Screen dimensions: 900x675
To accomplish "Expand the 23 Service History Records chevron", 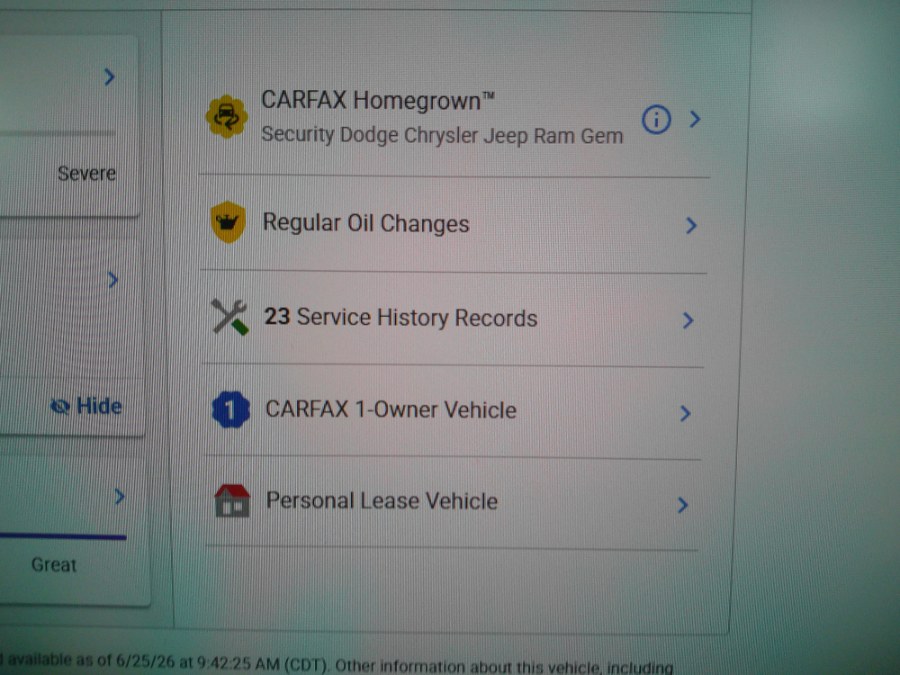I will click(x=688, y=320).
